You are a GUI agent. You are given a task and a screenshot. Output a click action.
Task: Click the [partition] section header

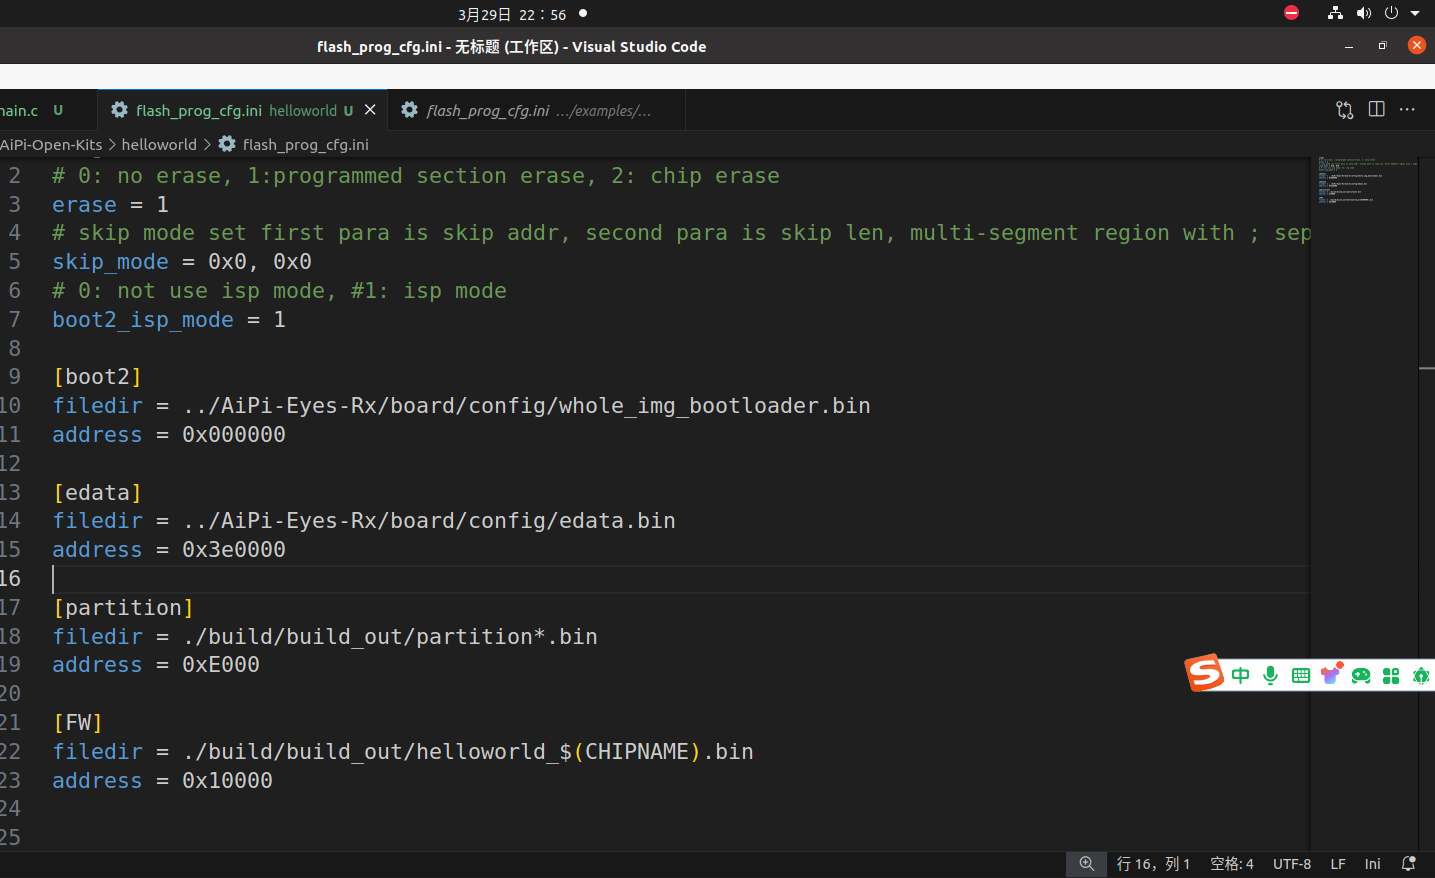click(x=123, y=608)
